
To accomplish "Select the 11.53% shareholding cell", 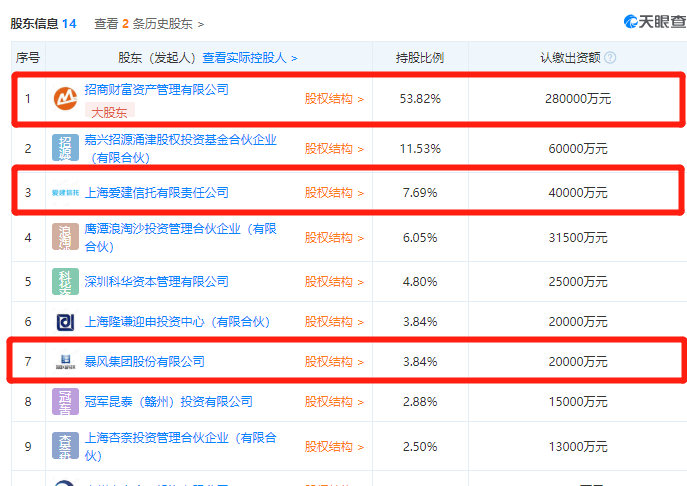I will (420, 149).
